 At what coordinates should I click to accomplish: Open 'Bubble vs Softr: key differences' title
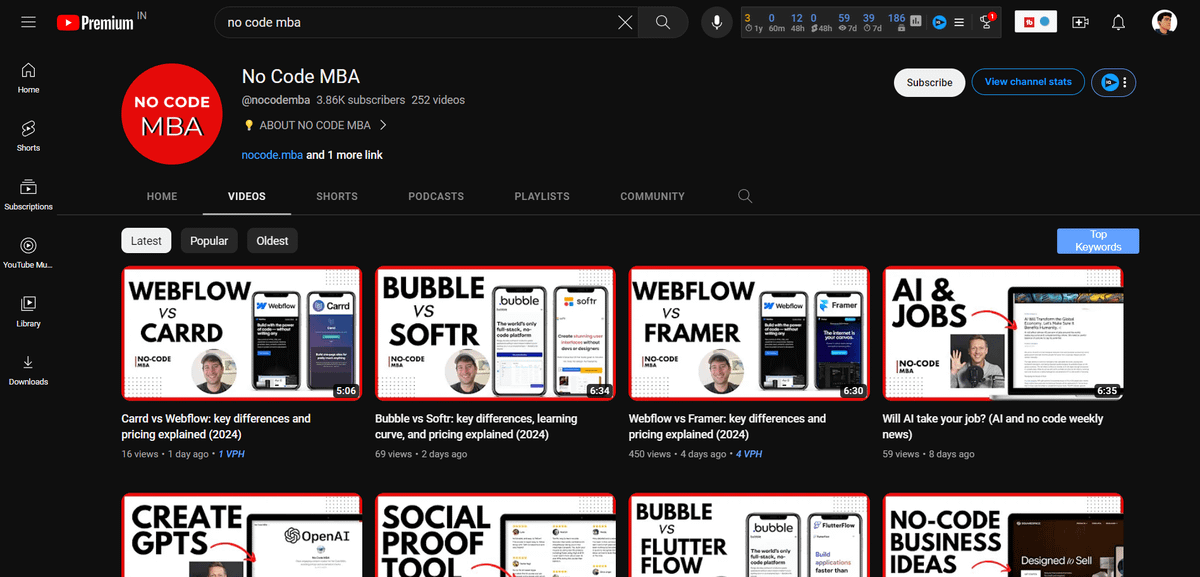coord(477,427)
